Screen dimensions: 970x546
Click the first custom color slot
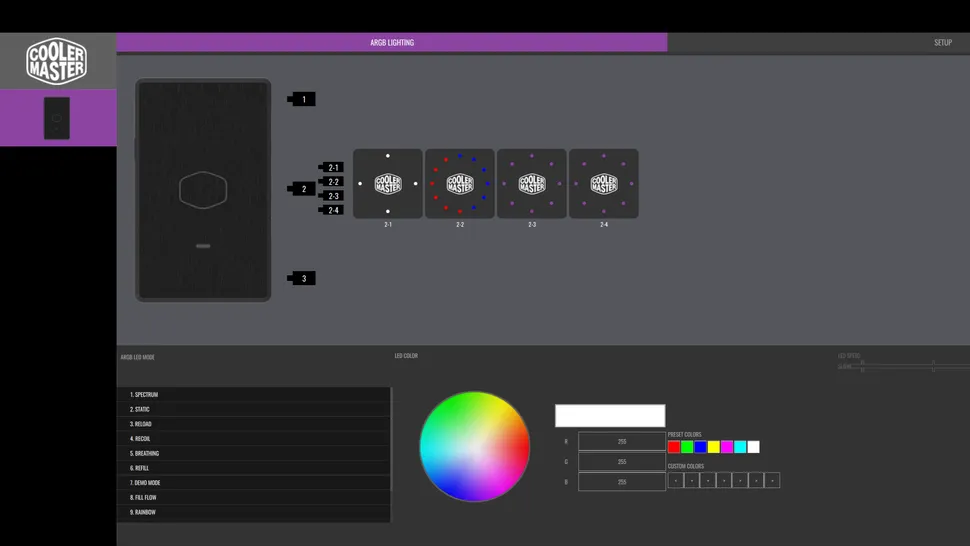tap(675, 481)
